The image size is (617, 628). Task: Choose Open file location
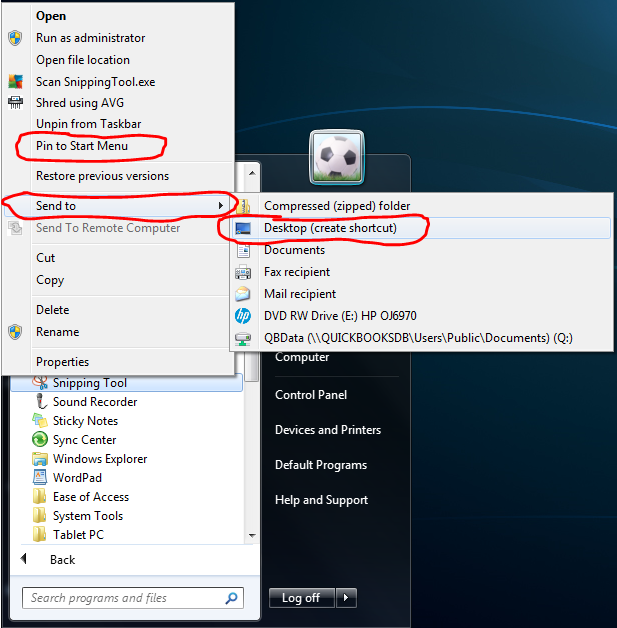tap(83, 60)
